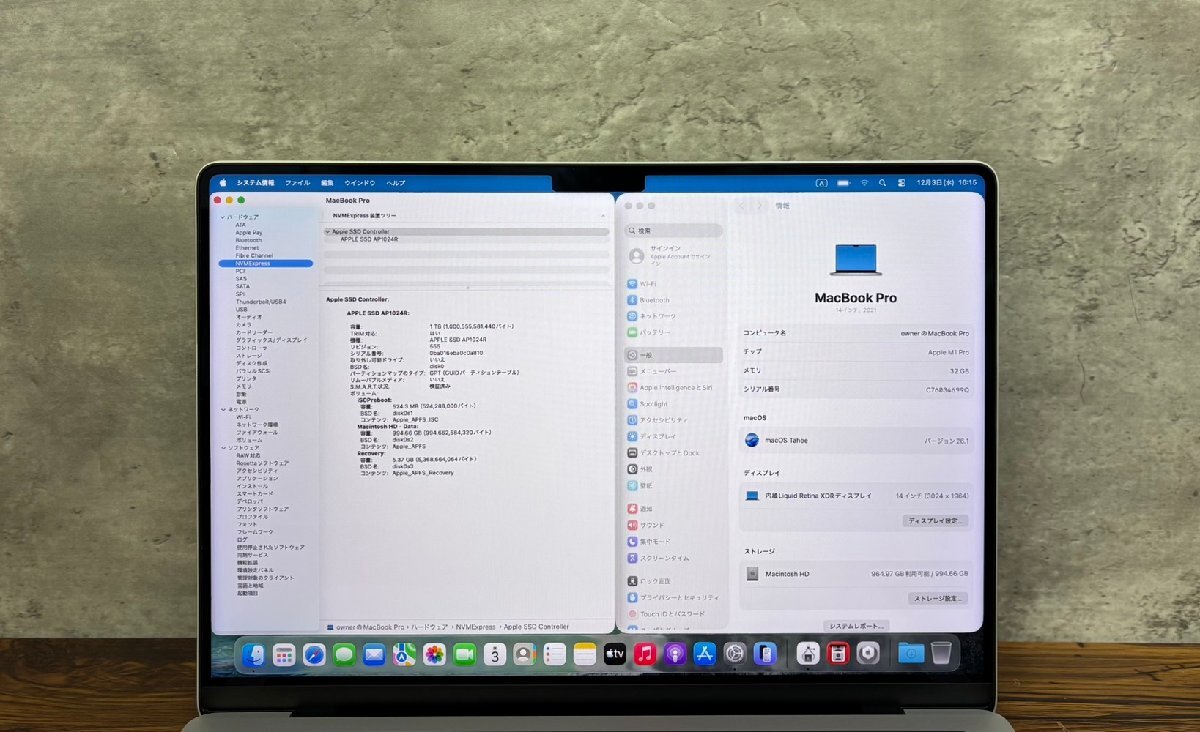This screenshot has width=1200, height=732.
Task: Click ディスプレイ設定 button
Action: [936, 521]
